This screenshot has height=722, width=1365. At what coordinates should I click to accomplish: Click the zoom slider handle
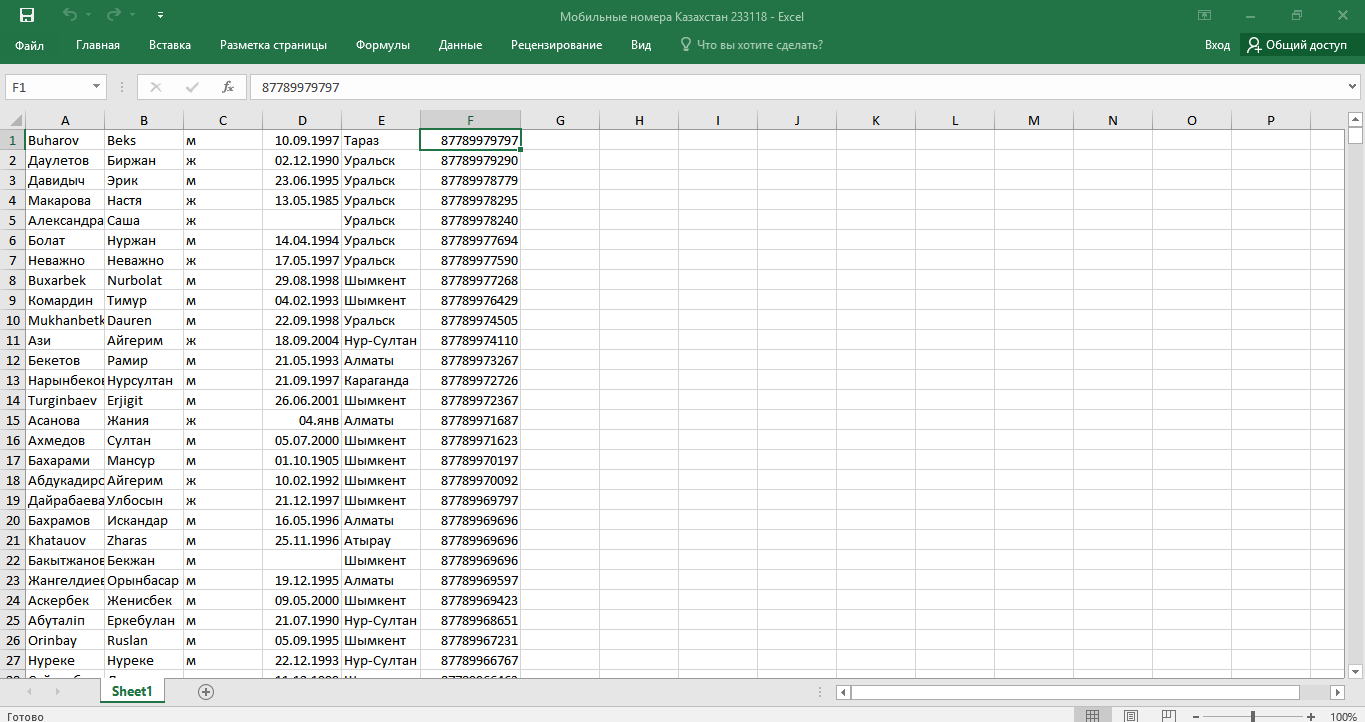(1253, 716)
